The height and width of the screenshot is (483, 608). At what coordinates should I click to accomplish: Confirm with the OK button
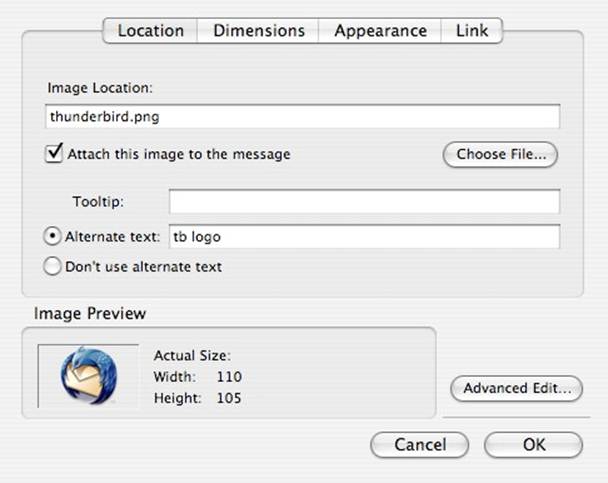[x=534, y=445]
